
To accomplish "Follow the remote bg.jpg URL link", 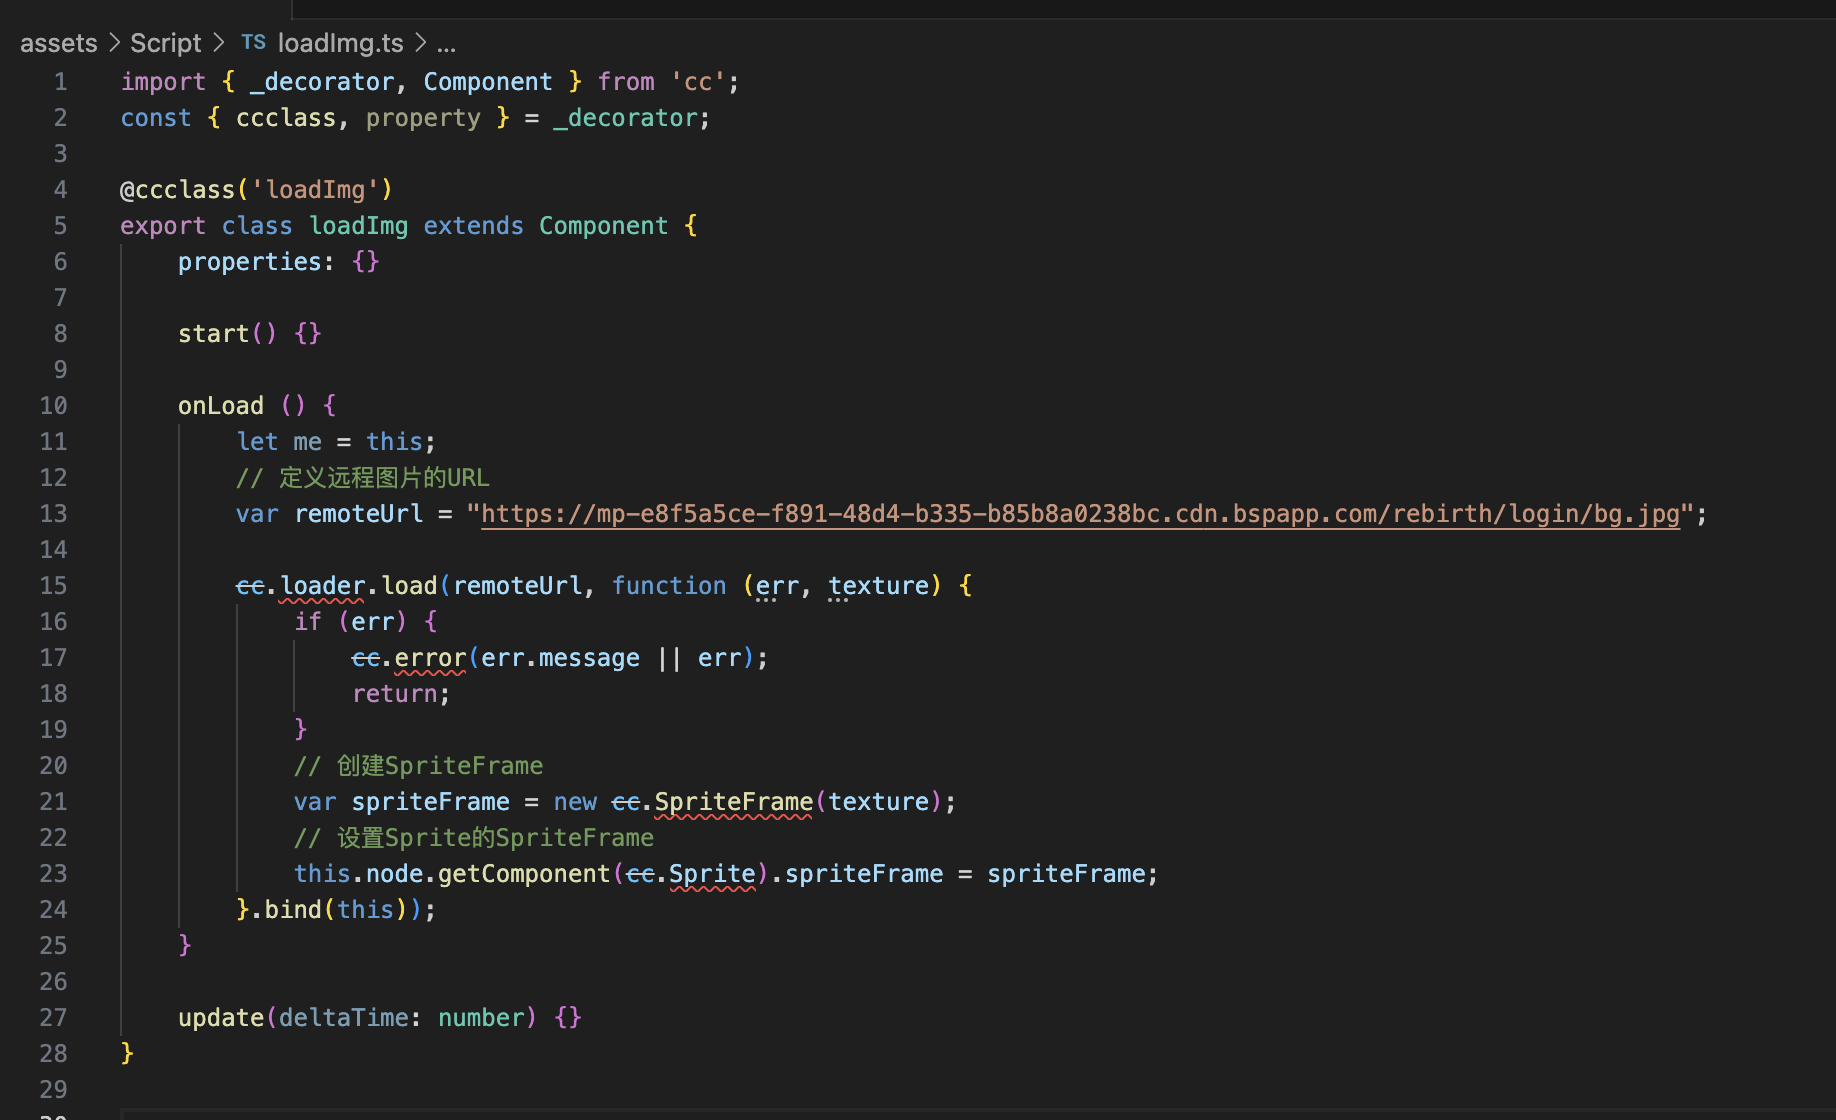I will click(x=1080, y=514).
